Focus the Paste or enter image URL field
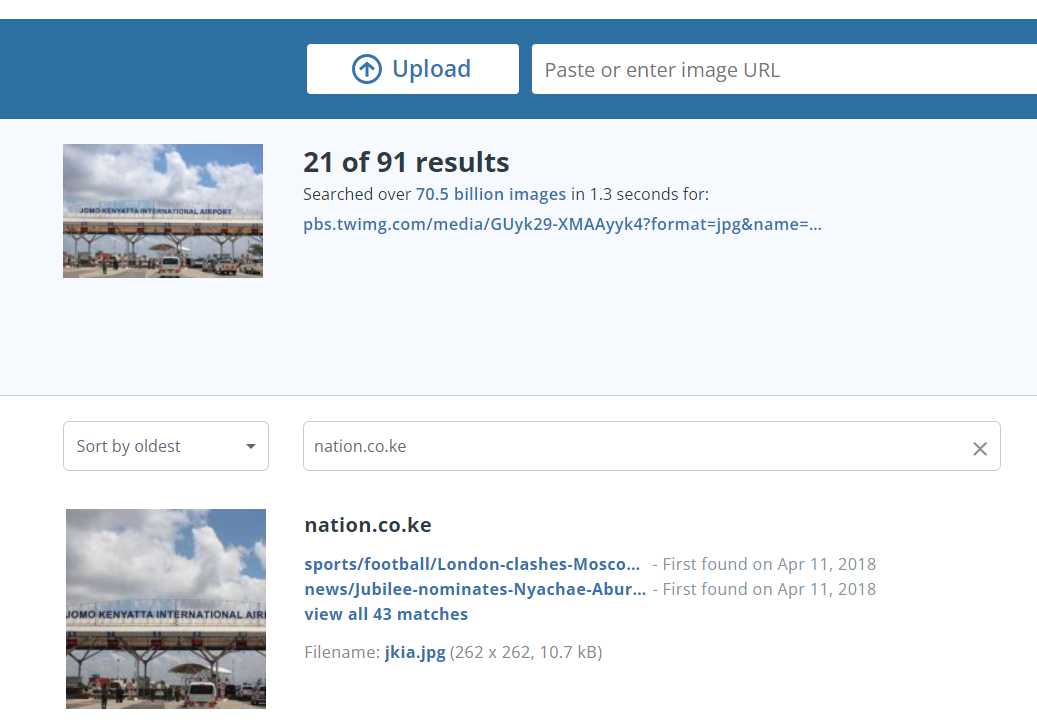Screen dimensions: 1037x727 780,70
